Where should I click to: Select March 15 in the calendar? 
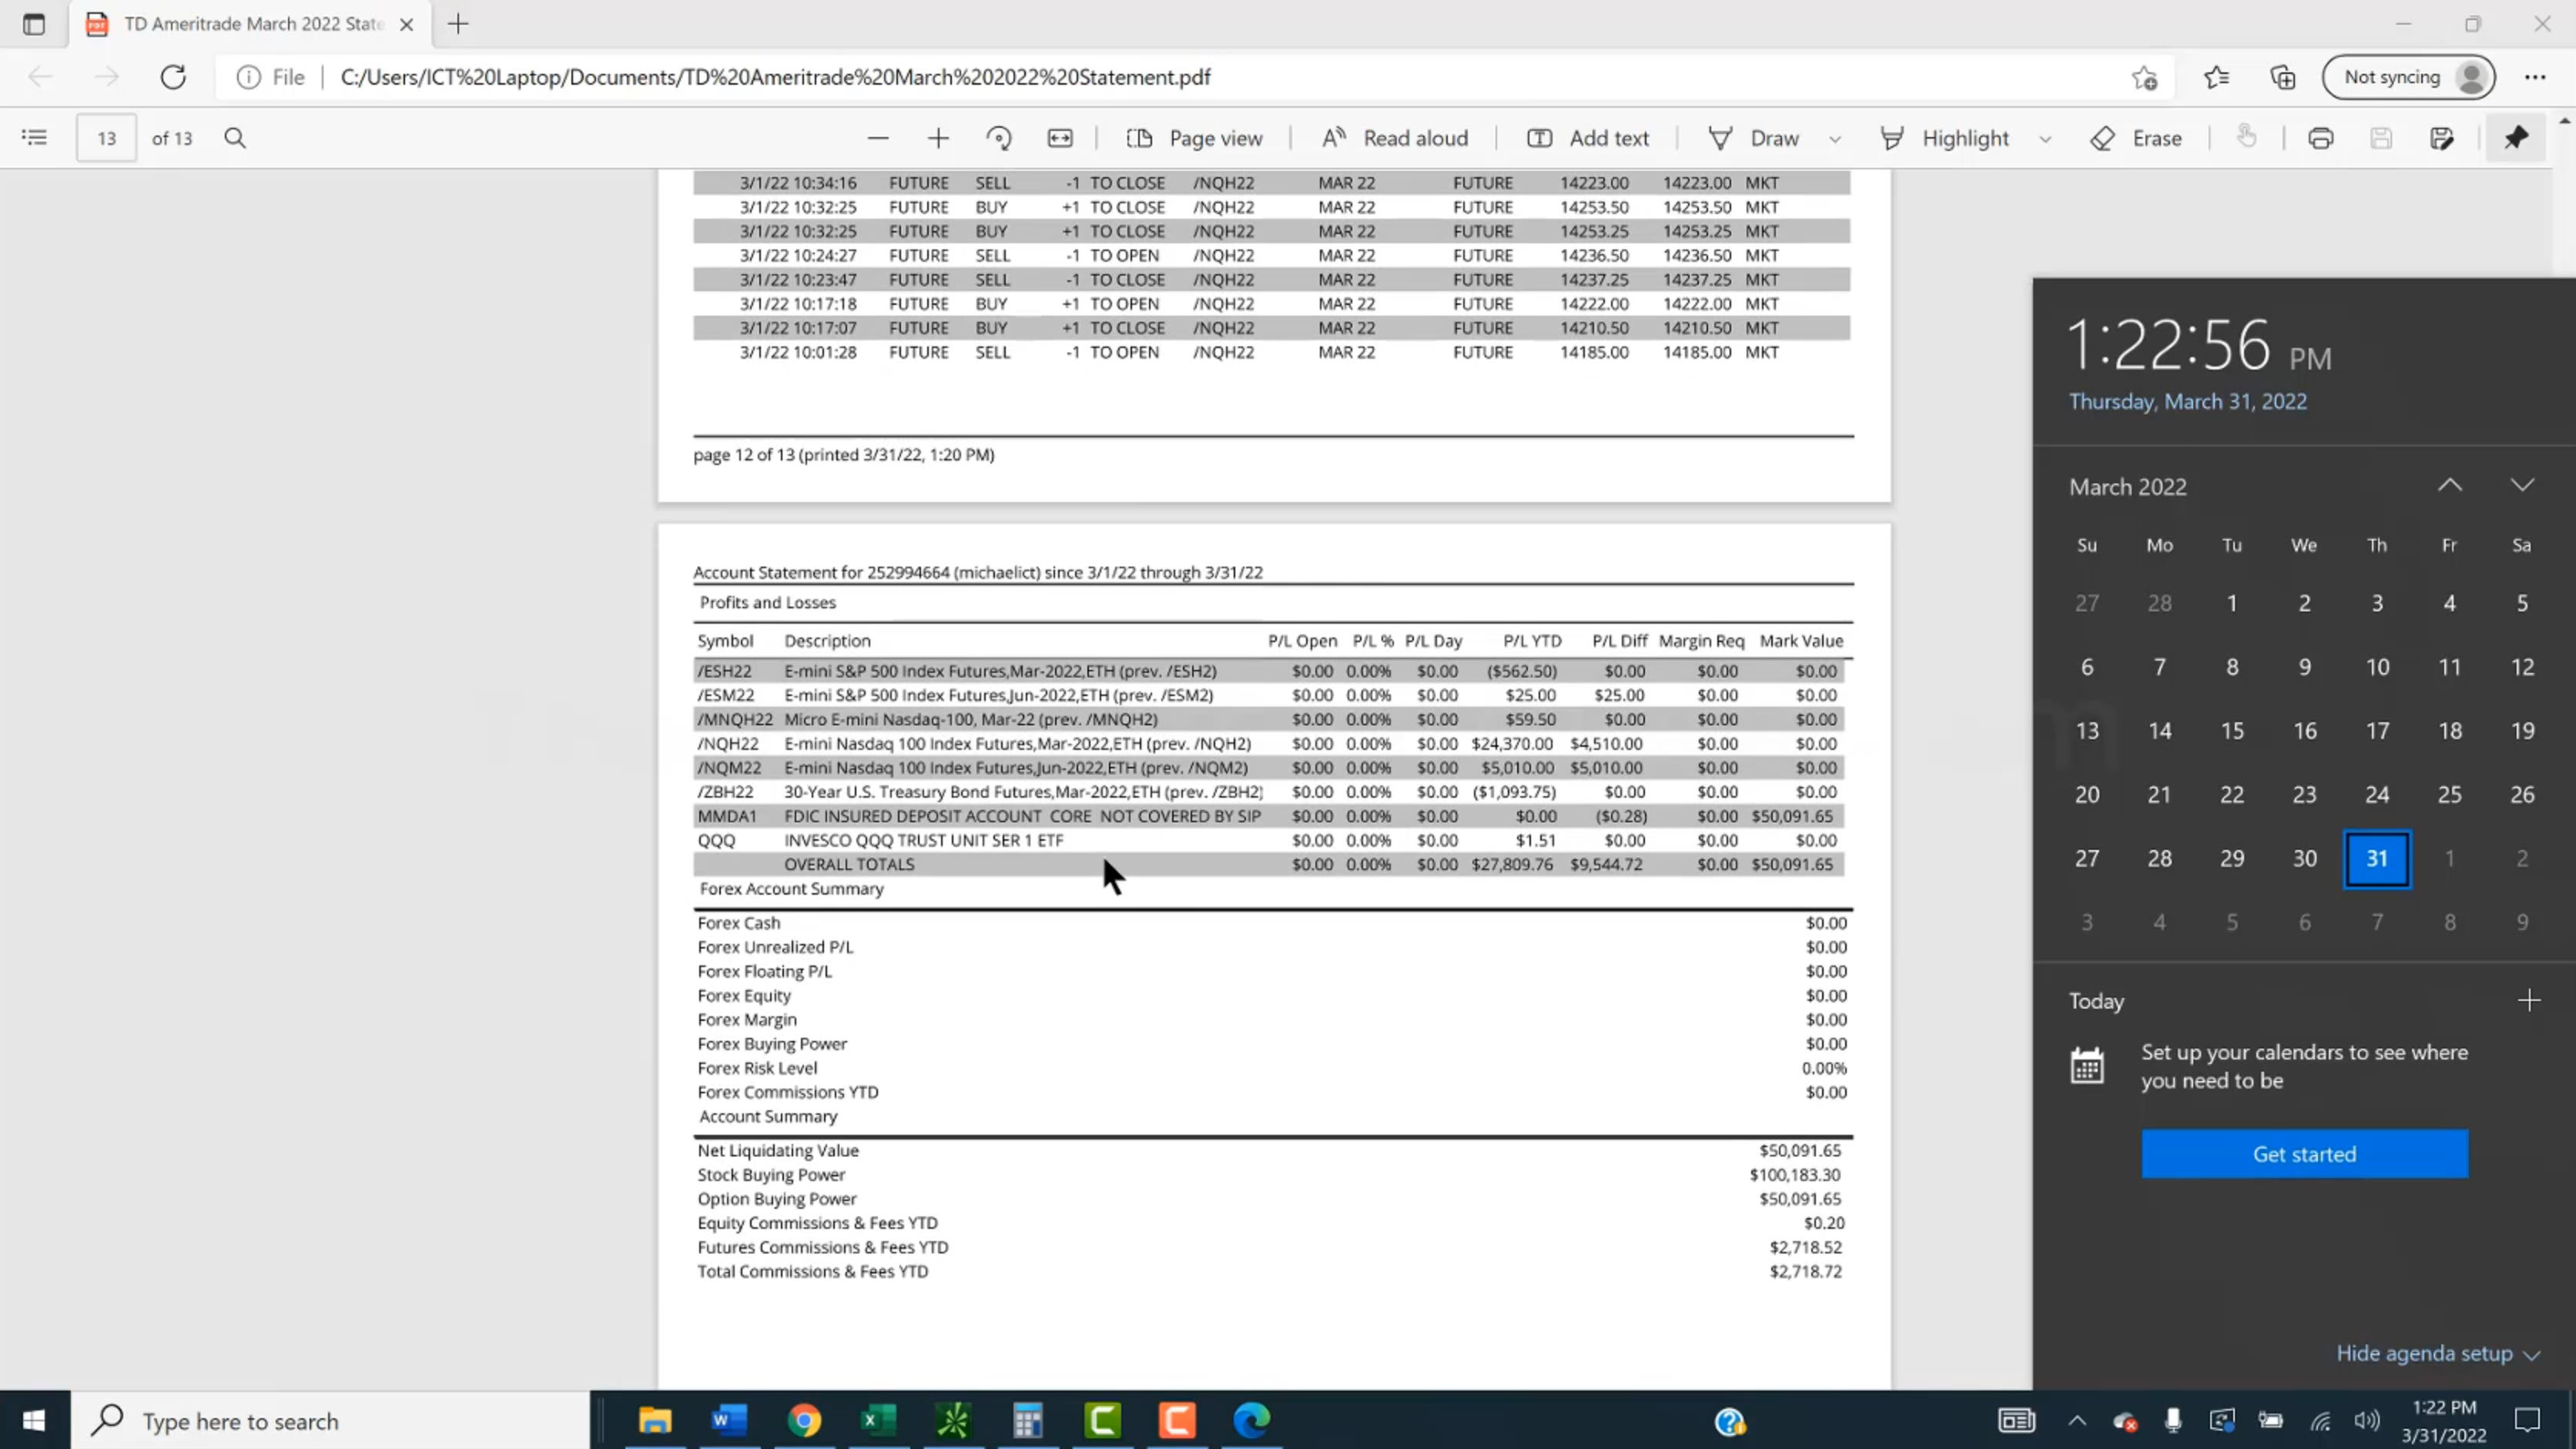pos(2232,731)
